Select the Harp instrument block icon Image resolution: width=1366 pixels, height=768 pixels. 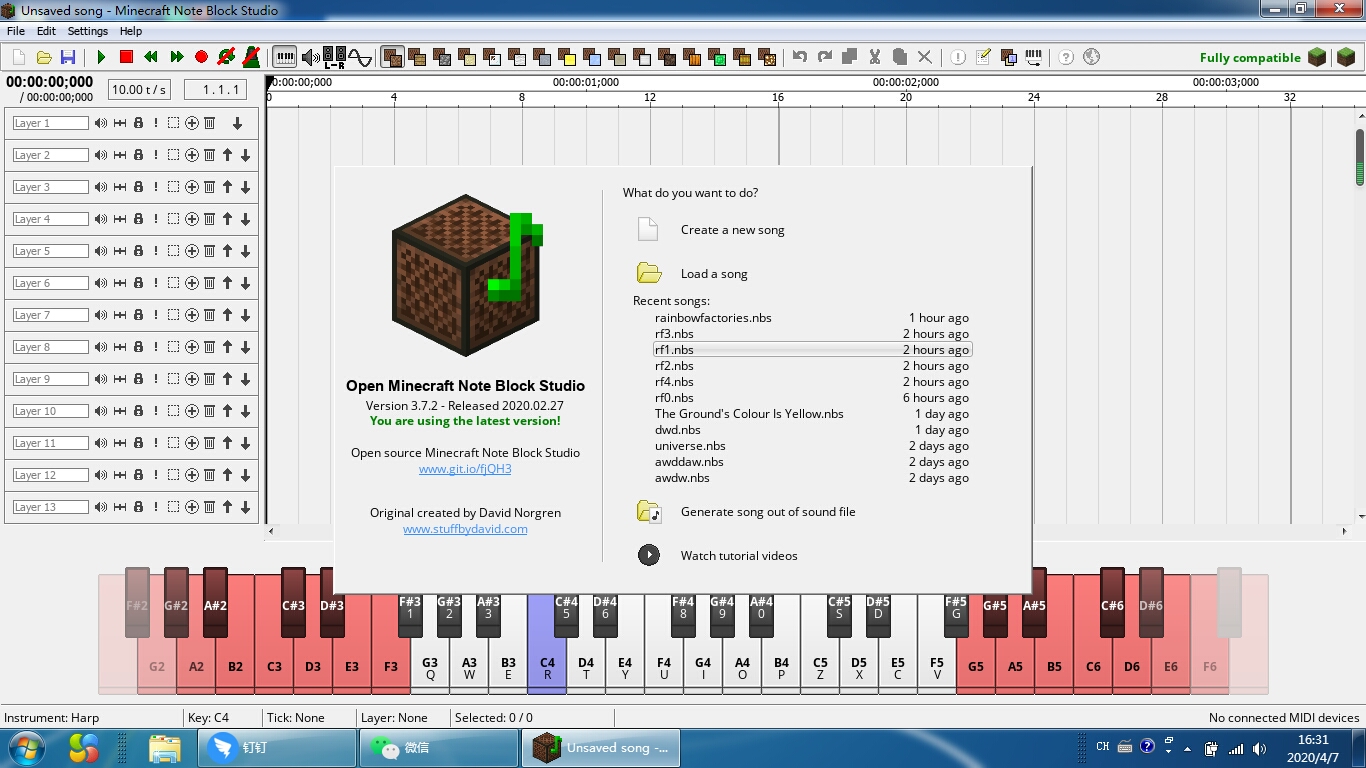point(392,57)
